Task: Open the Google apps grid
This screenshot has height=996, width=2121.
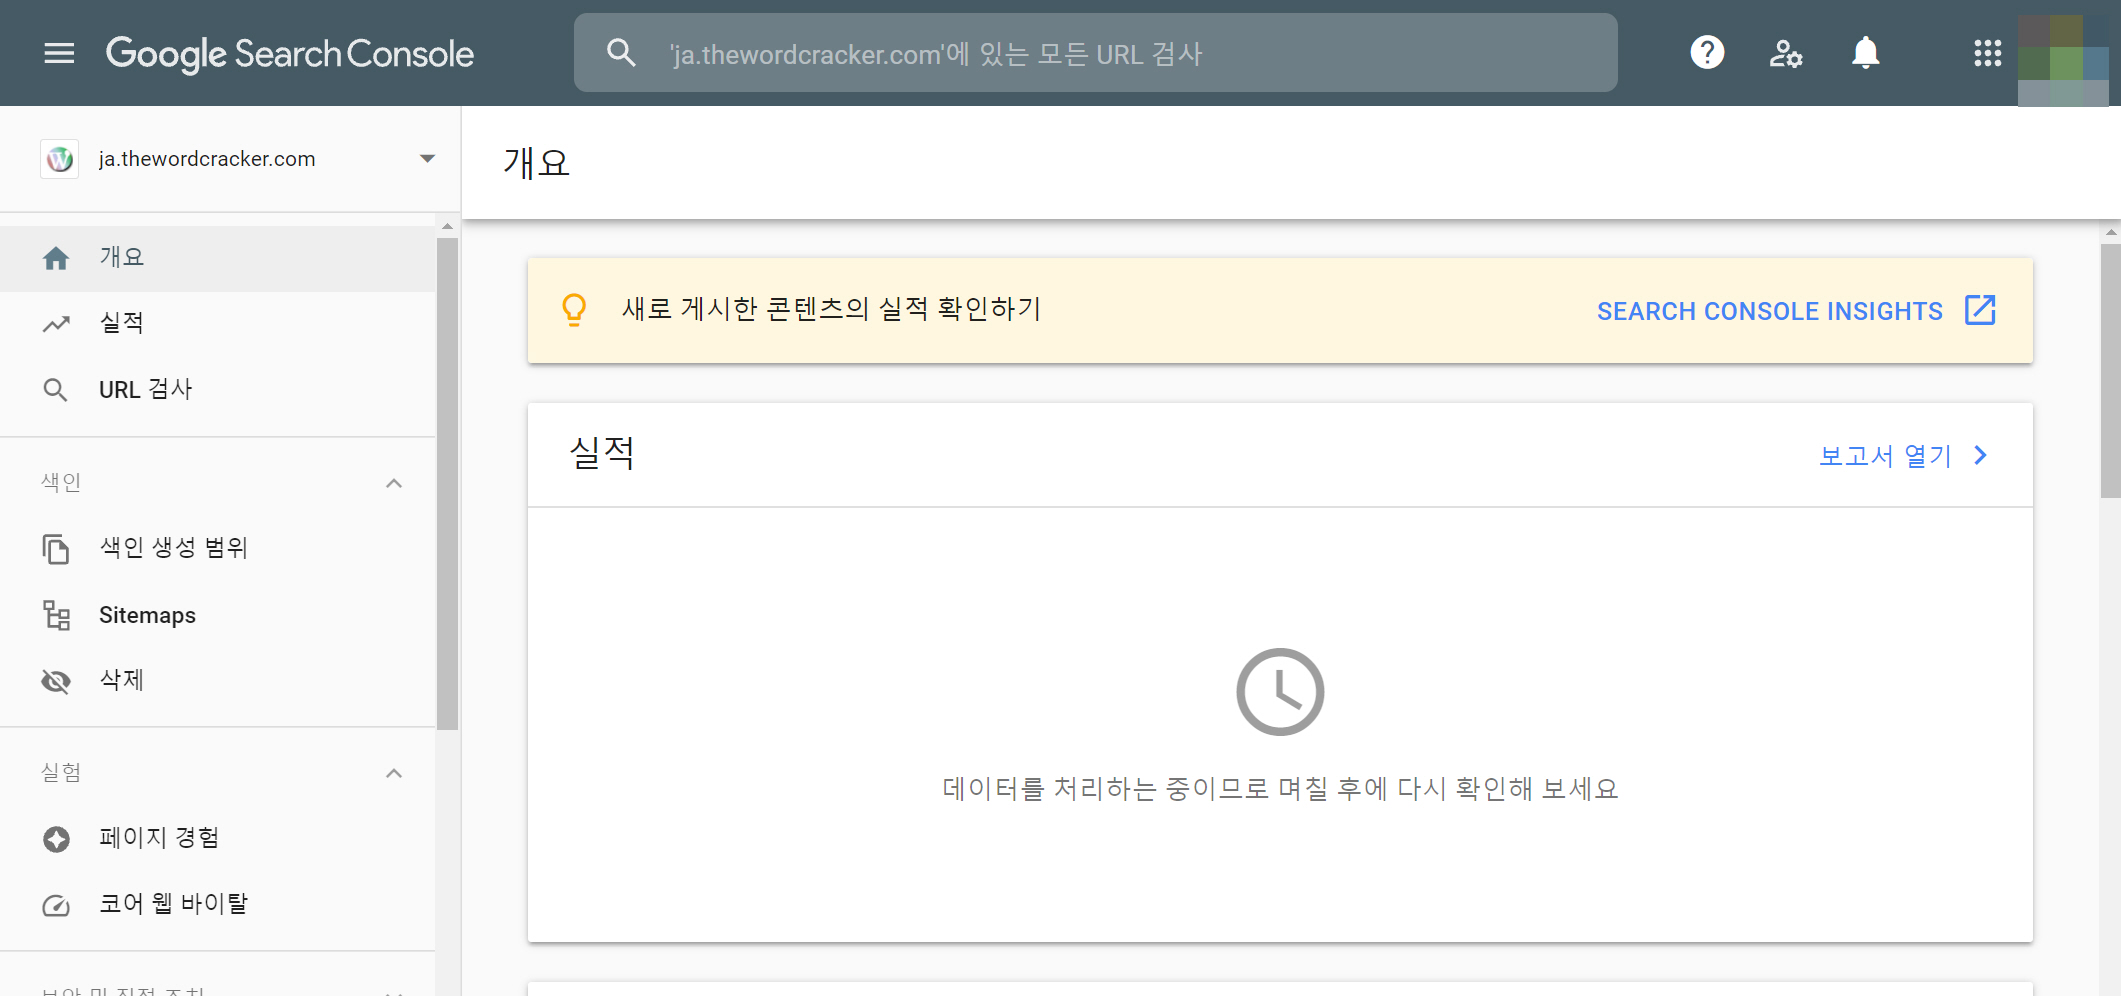Action: [1987, 53]
